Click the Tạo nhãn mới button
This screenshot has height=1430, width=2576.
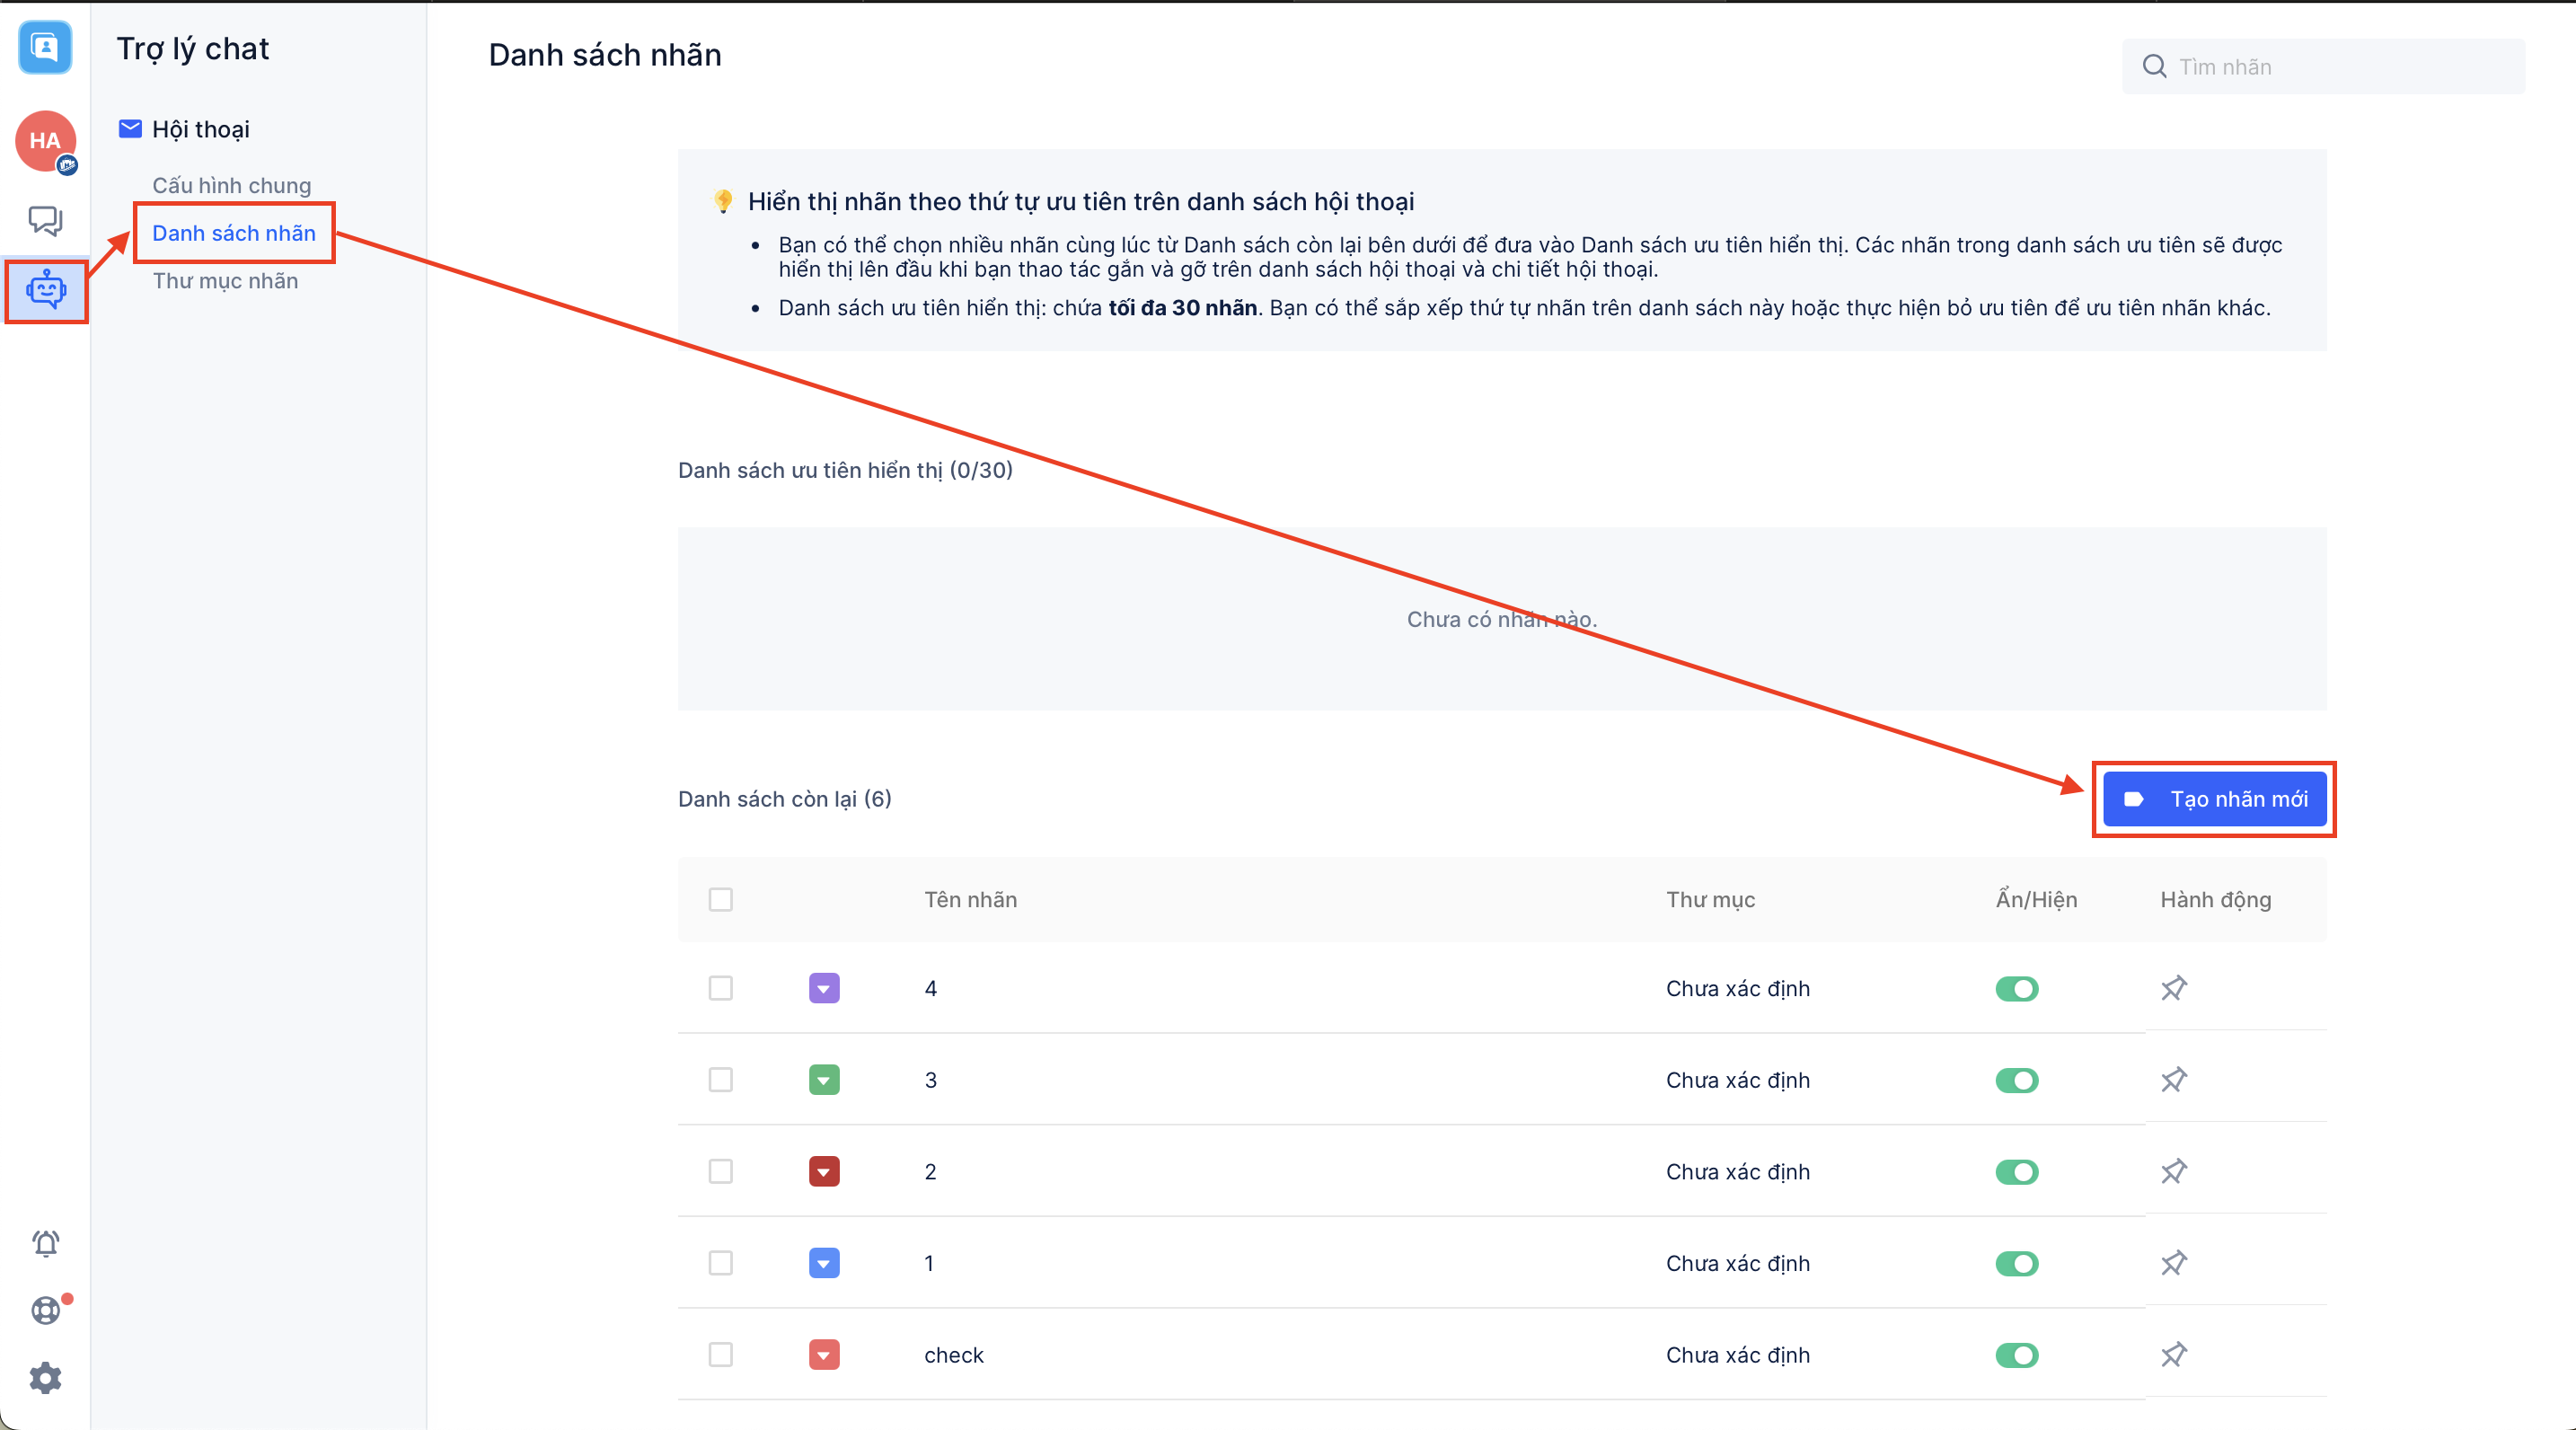tap(2214, 799)
